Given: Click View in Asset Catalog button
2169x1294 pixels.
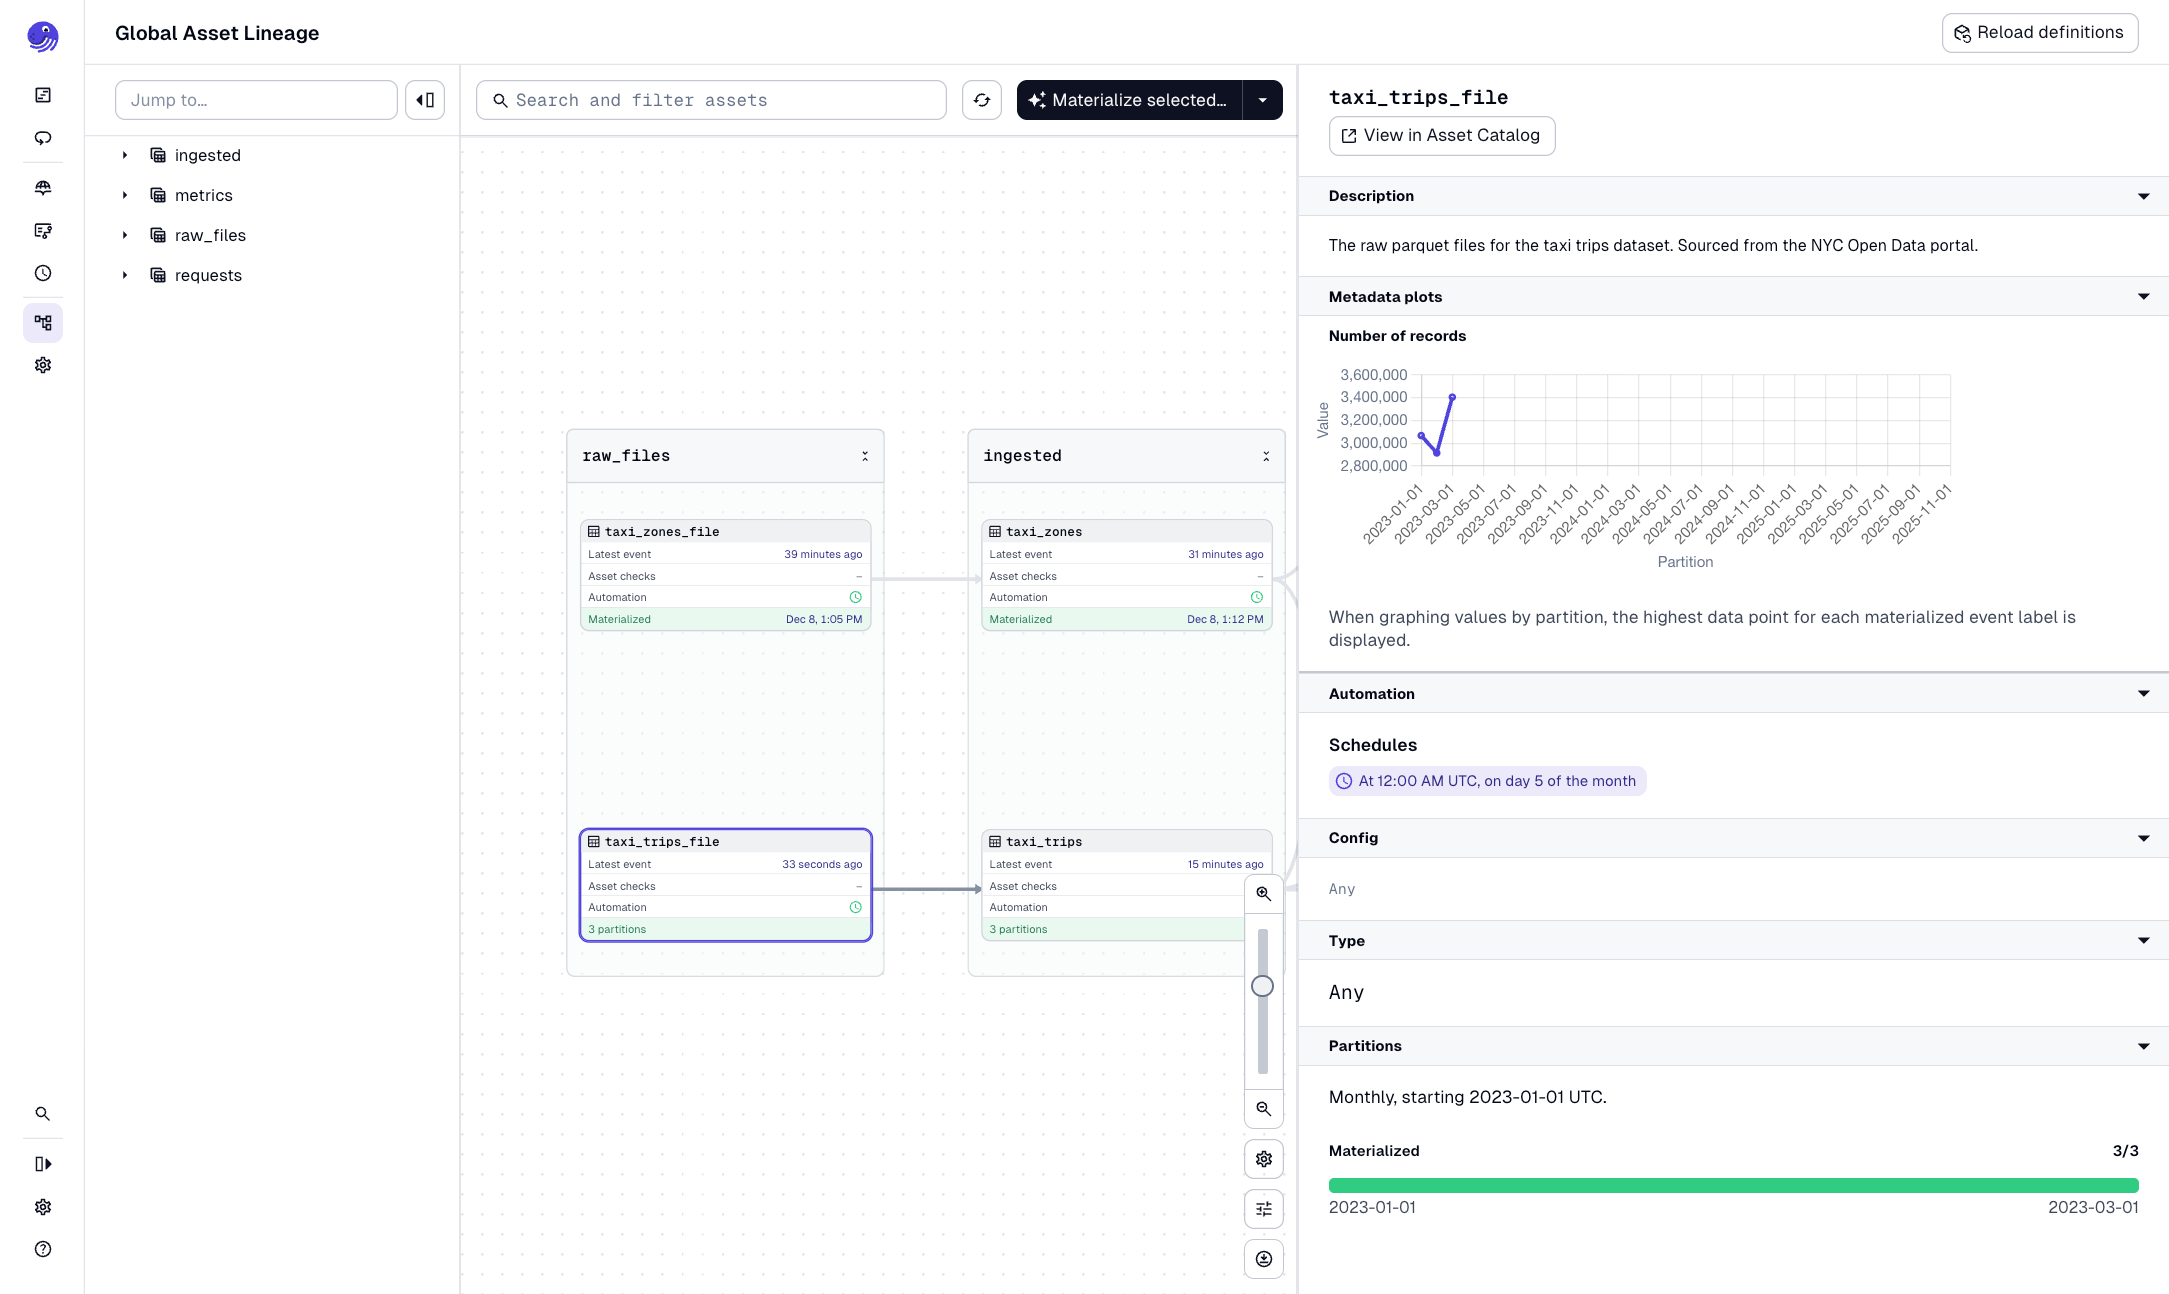Looking at the screenshot, I should [x=1441, y=136].
